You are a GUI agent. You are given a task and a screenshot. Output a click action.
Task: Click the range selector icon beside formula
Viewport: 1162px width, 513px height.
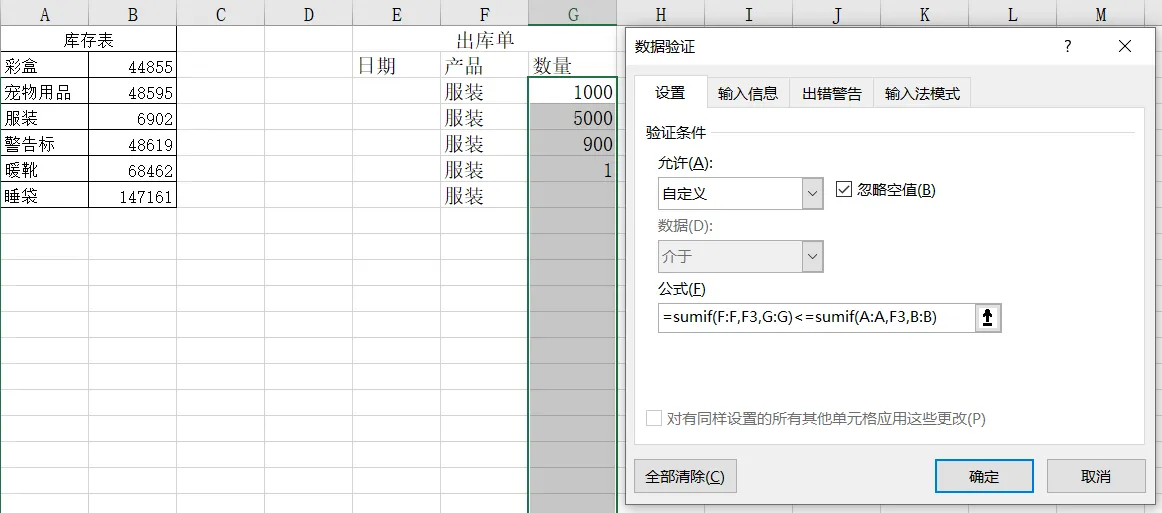[x=988, y=318]
